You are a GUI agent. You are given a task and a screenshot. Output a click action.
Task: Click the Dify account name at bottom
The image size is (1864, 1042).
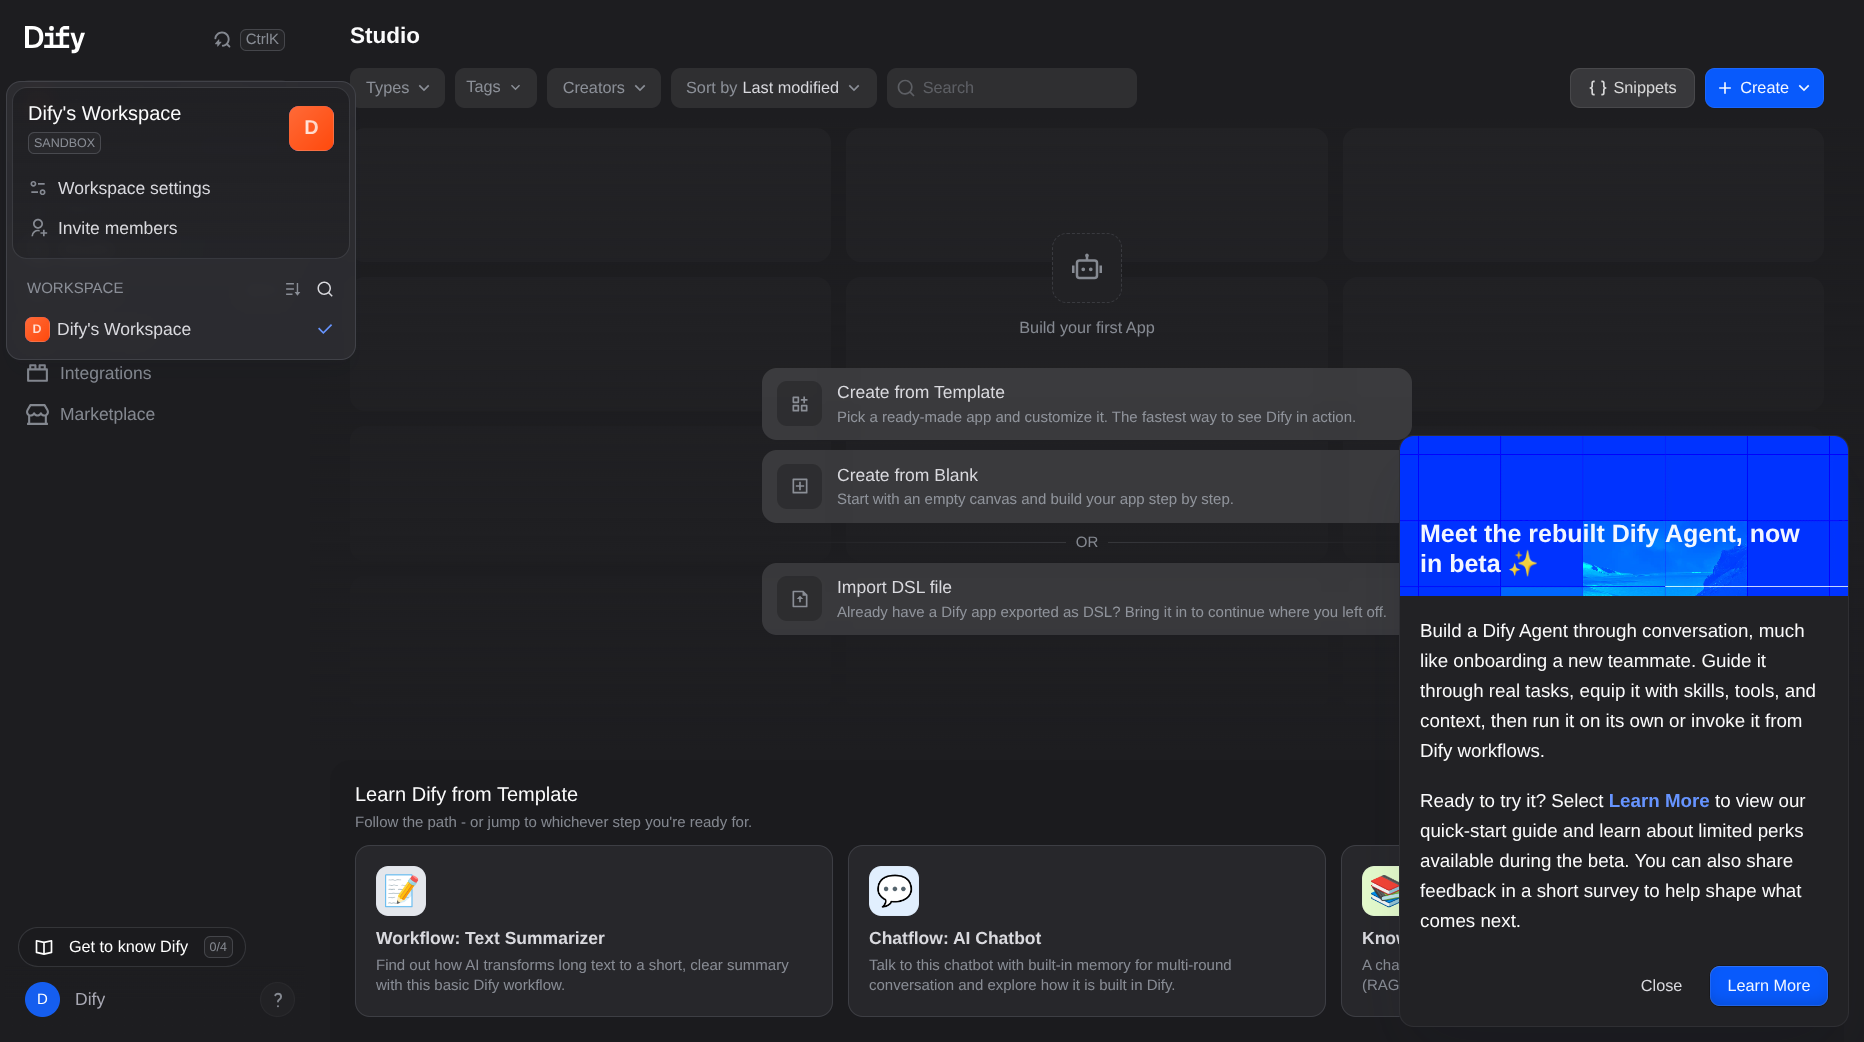(x=90, y=999)
